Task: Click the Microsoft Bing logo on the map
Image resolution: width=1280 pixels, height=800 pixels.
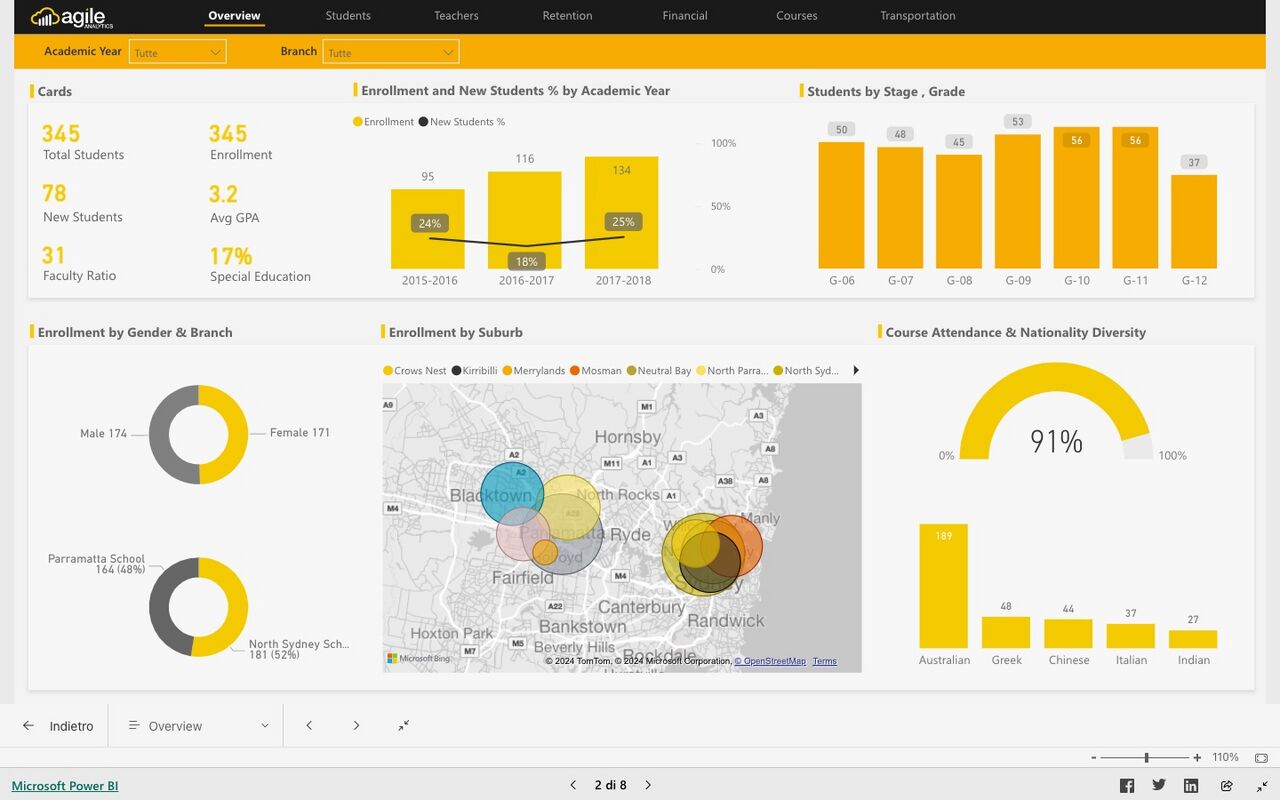Action: 414,657
